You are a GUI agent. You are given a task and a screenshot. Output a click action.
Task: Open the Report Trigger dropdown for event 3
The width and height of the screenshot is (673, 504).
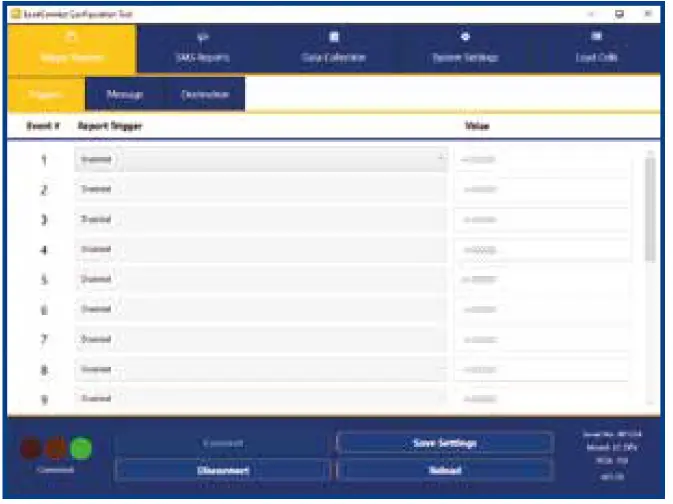pos(261,219)
